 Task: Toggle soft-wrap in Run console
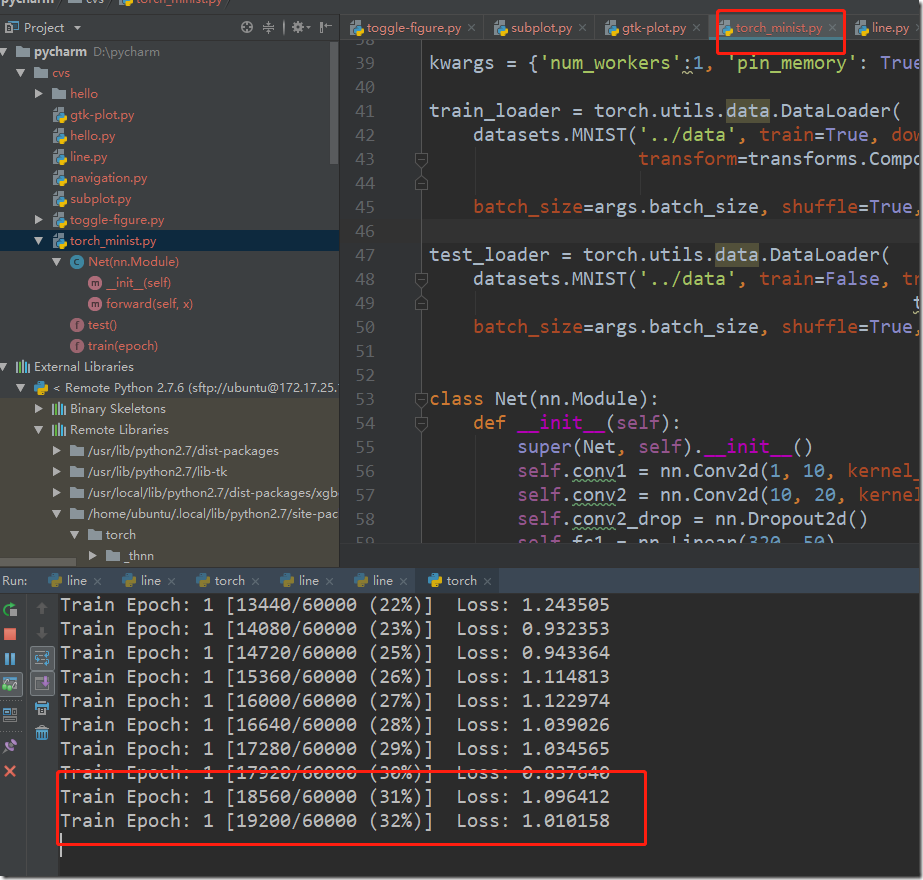pos(42,658)
